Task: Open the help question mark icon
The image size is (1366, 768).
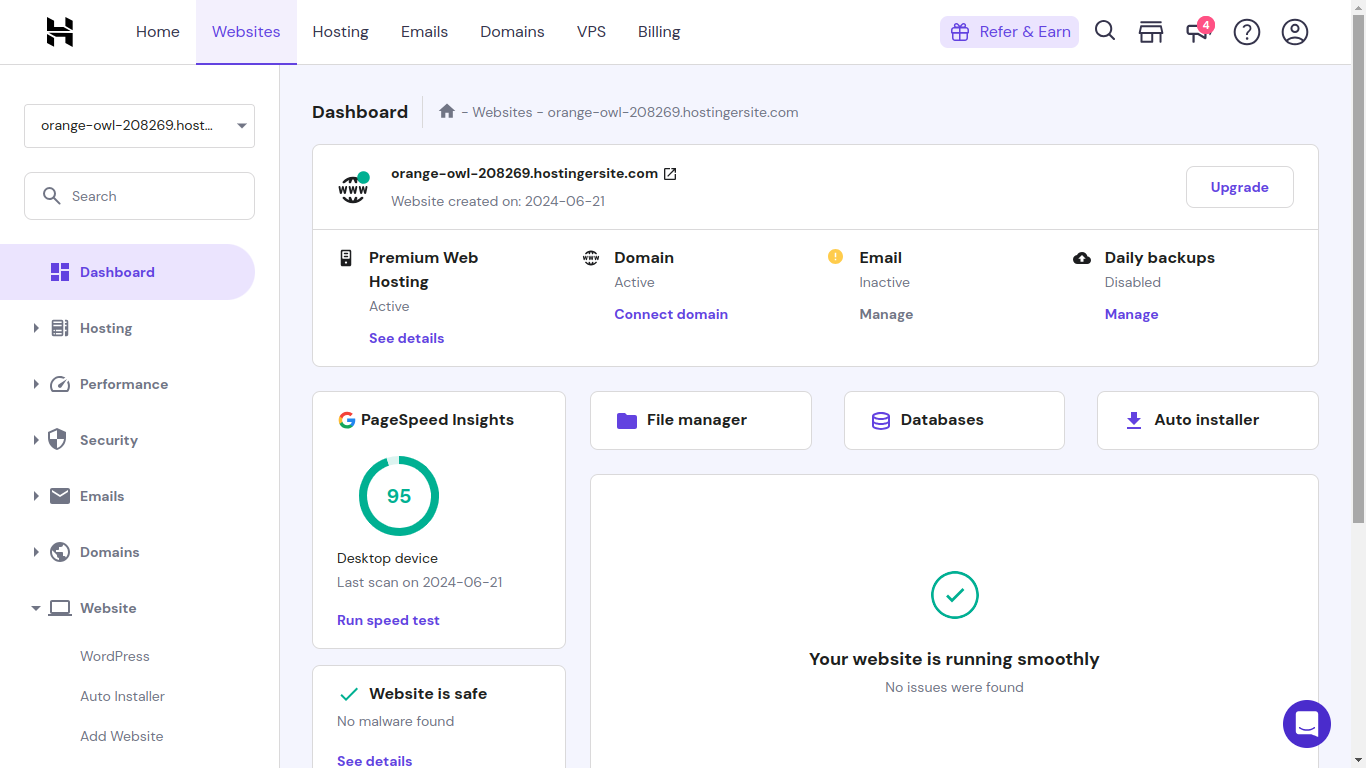Action: pyautogui.click(x=1247, y=32)
